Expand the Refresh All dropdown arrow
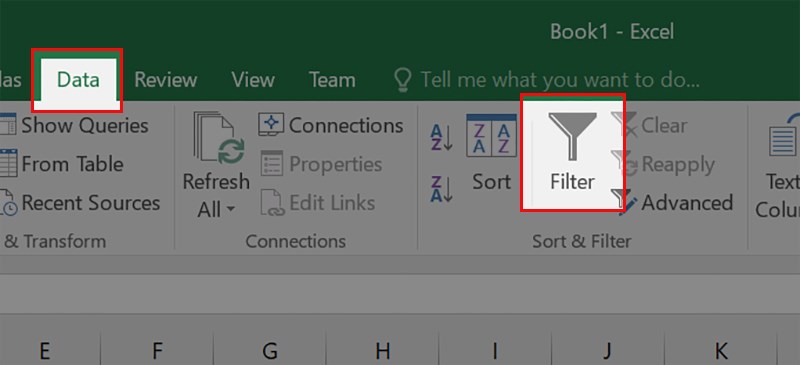The width and height of the screenshot is (800, 365). point(230,209)
